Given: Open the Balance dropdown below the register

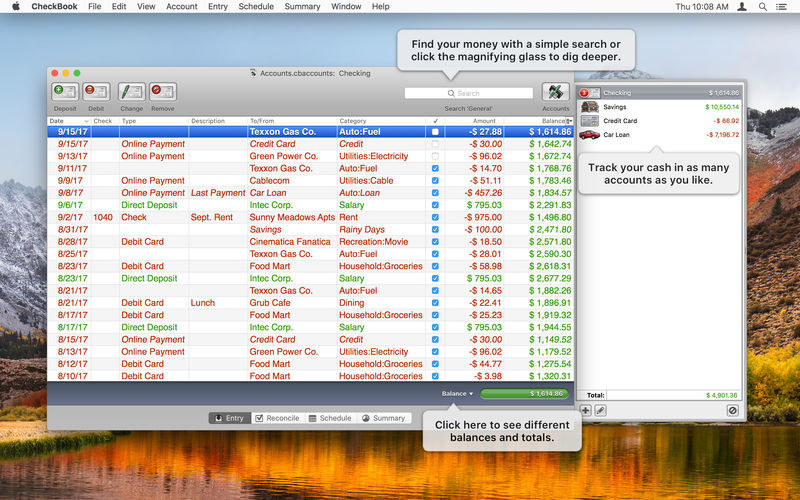Looking at the screenshot, I should (457, 394).
